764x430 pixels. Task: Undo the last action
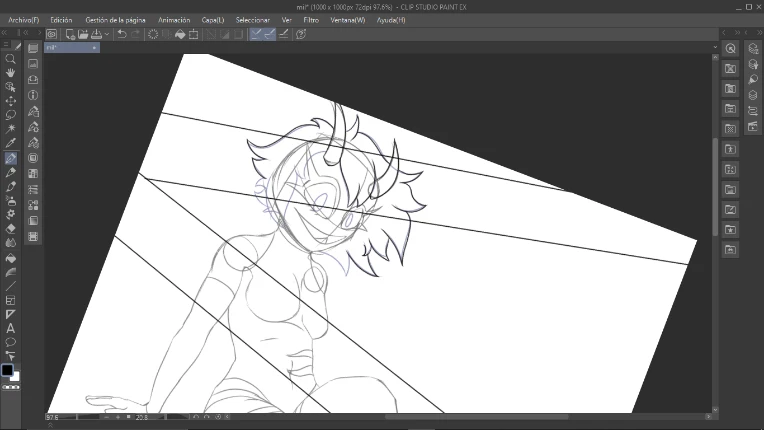[122, 34]
